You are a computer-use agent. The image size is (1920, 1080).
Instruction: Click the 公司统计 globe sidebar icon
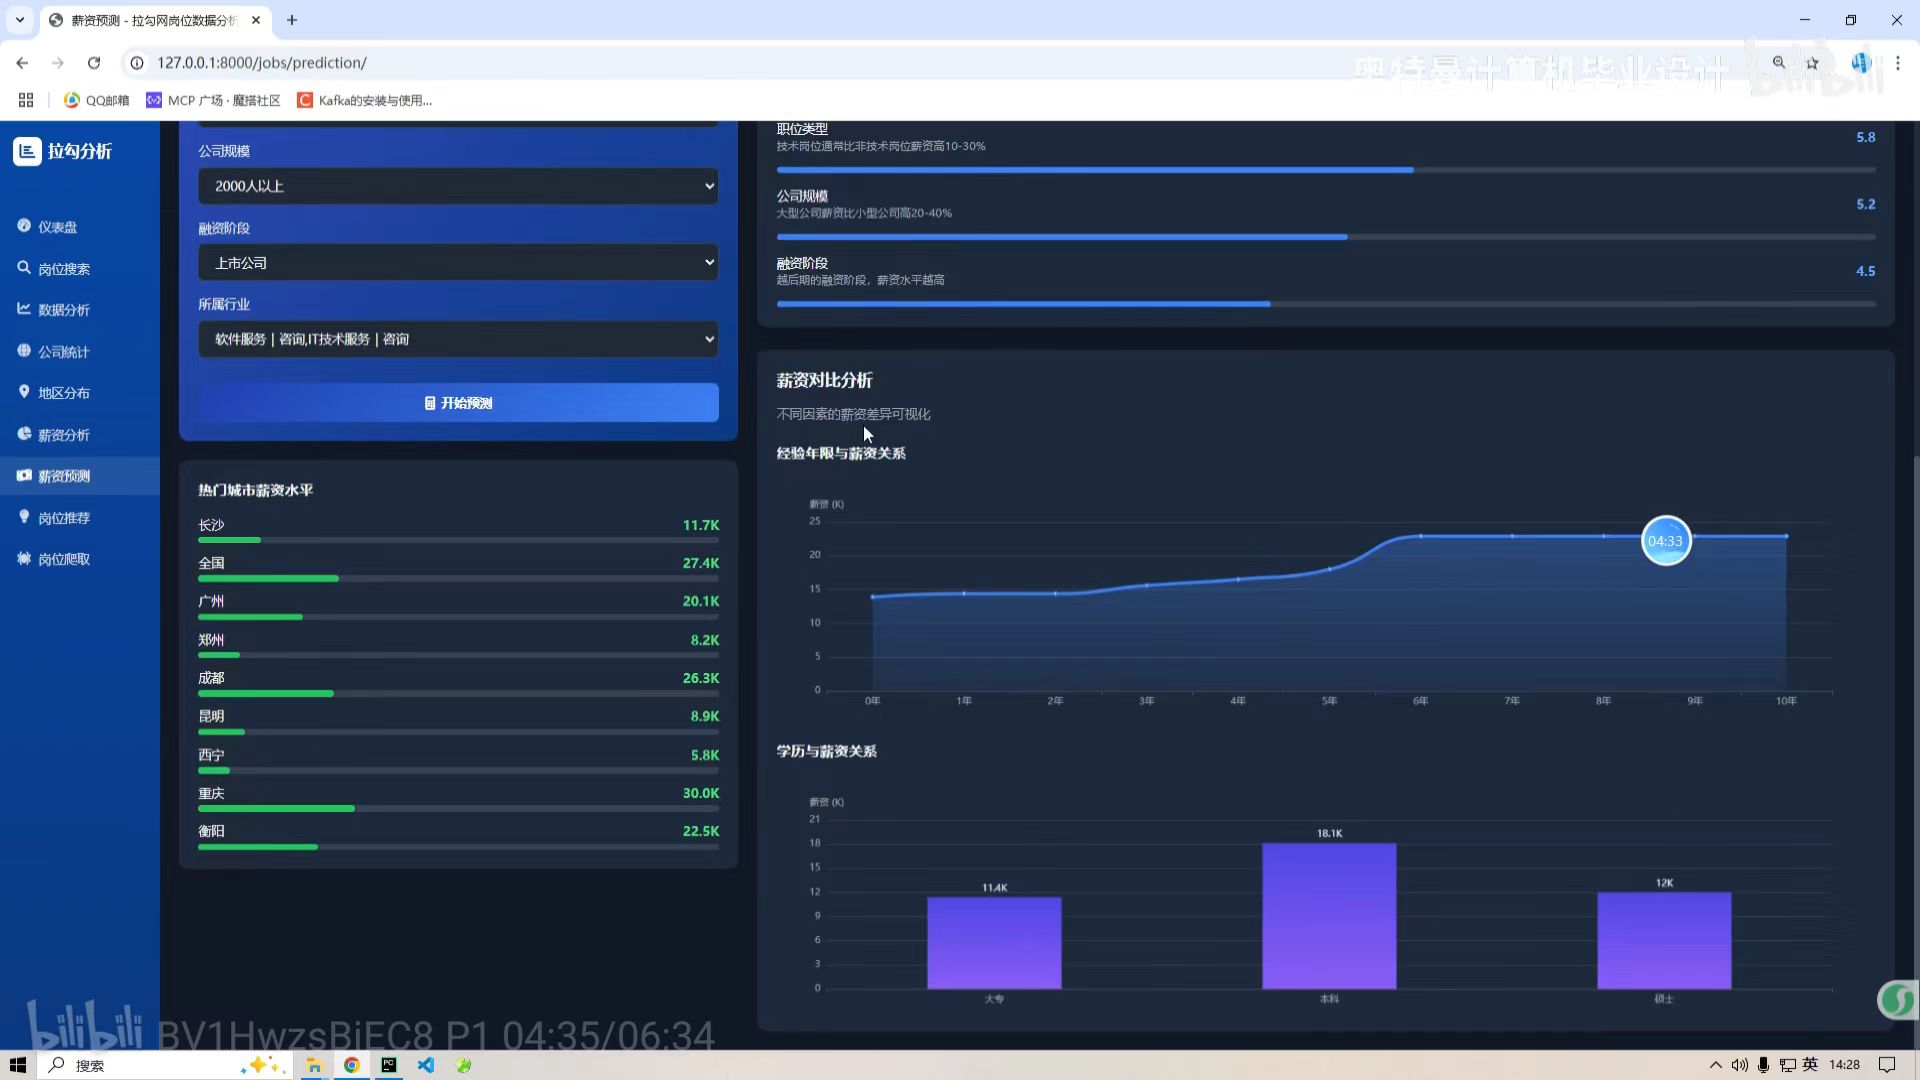[24, 351]
